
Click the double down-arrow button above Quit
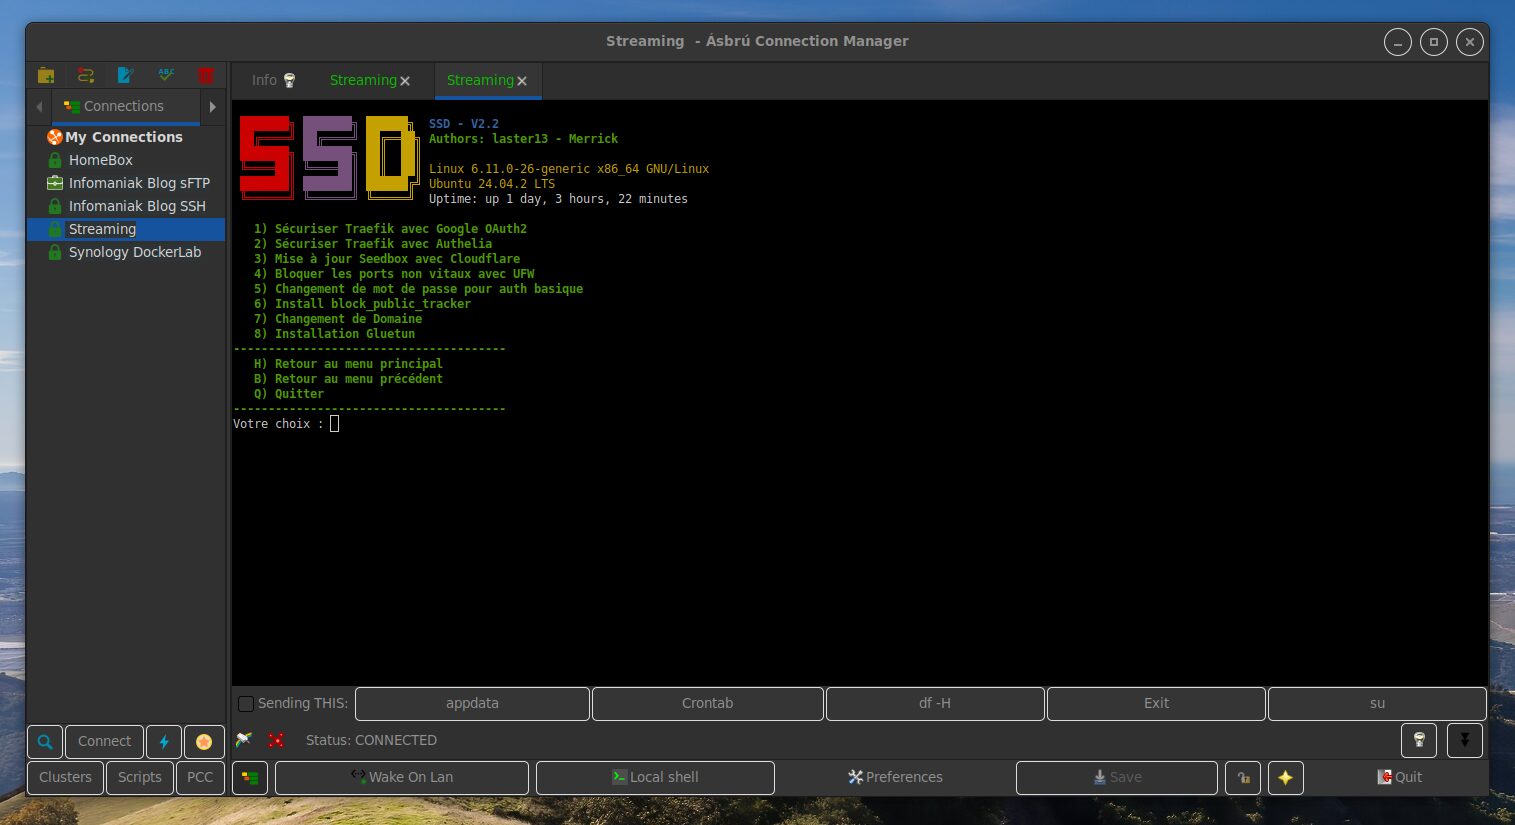pos(1465,741)
